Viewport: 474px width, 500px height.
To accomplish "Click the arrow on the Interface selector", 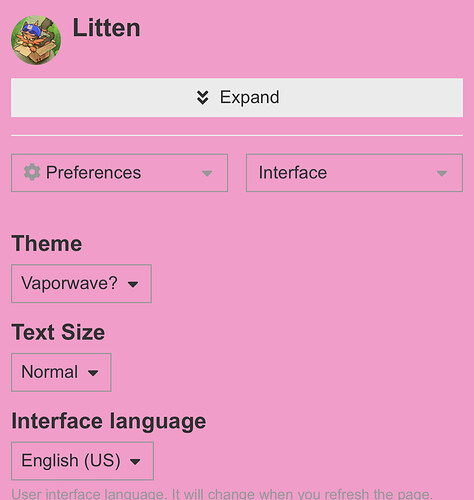I will (x=442, y=173).
